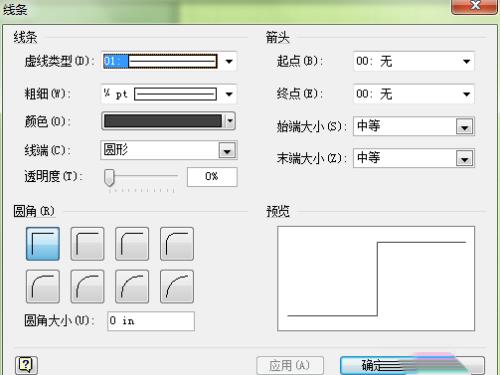
Task: Click the 应用 Apply button
Action: [290, 365]
